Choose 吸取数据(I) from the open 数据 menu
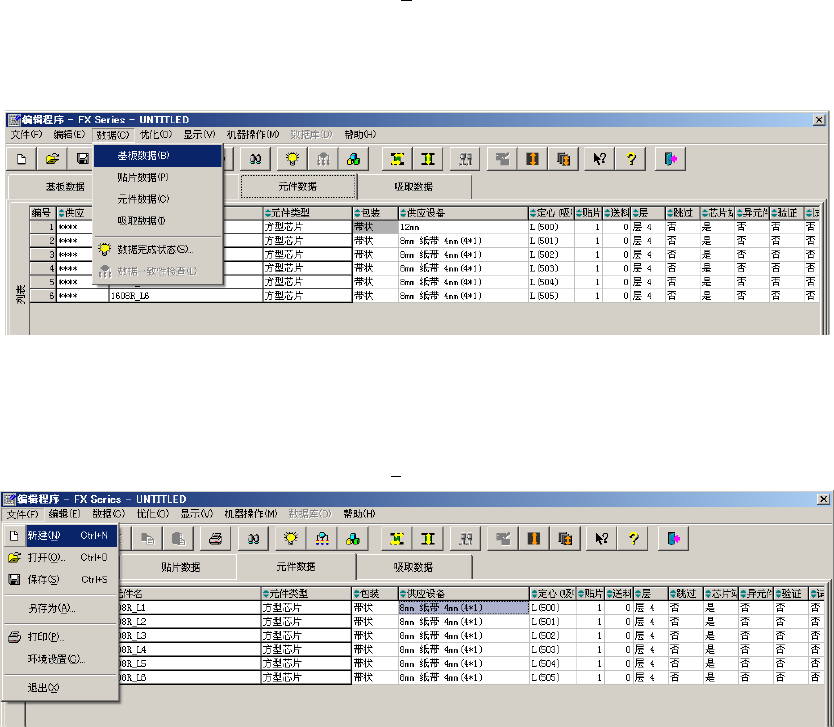 (158, 220)
